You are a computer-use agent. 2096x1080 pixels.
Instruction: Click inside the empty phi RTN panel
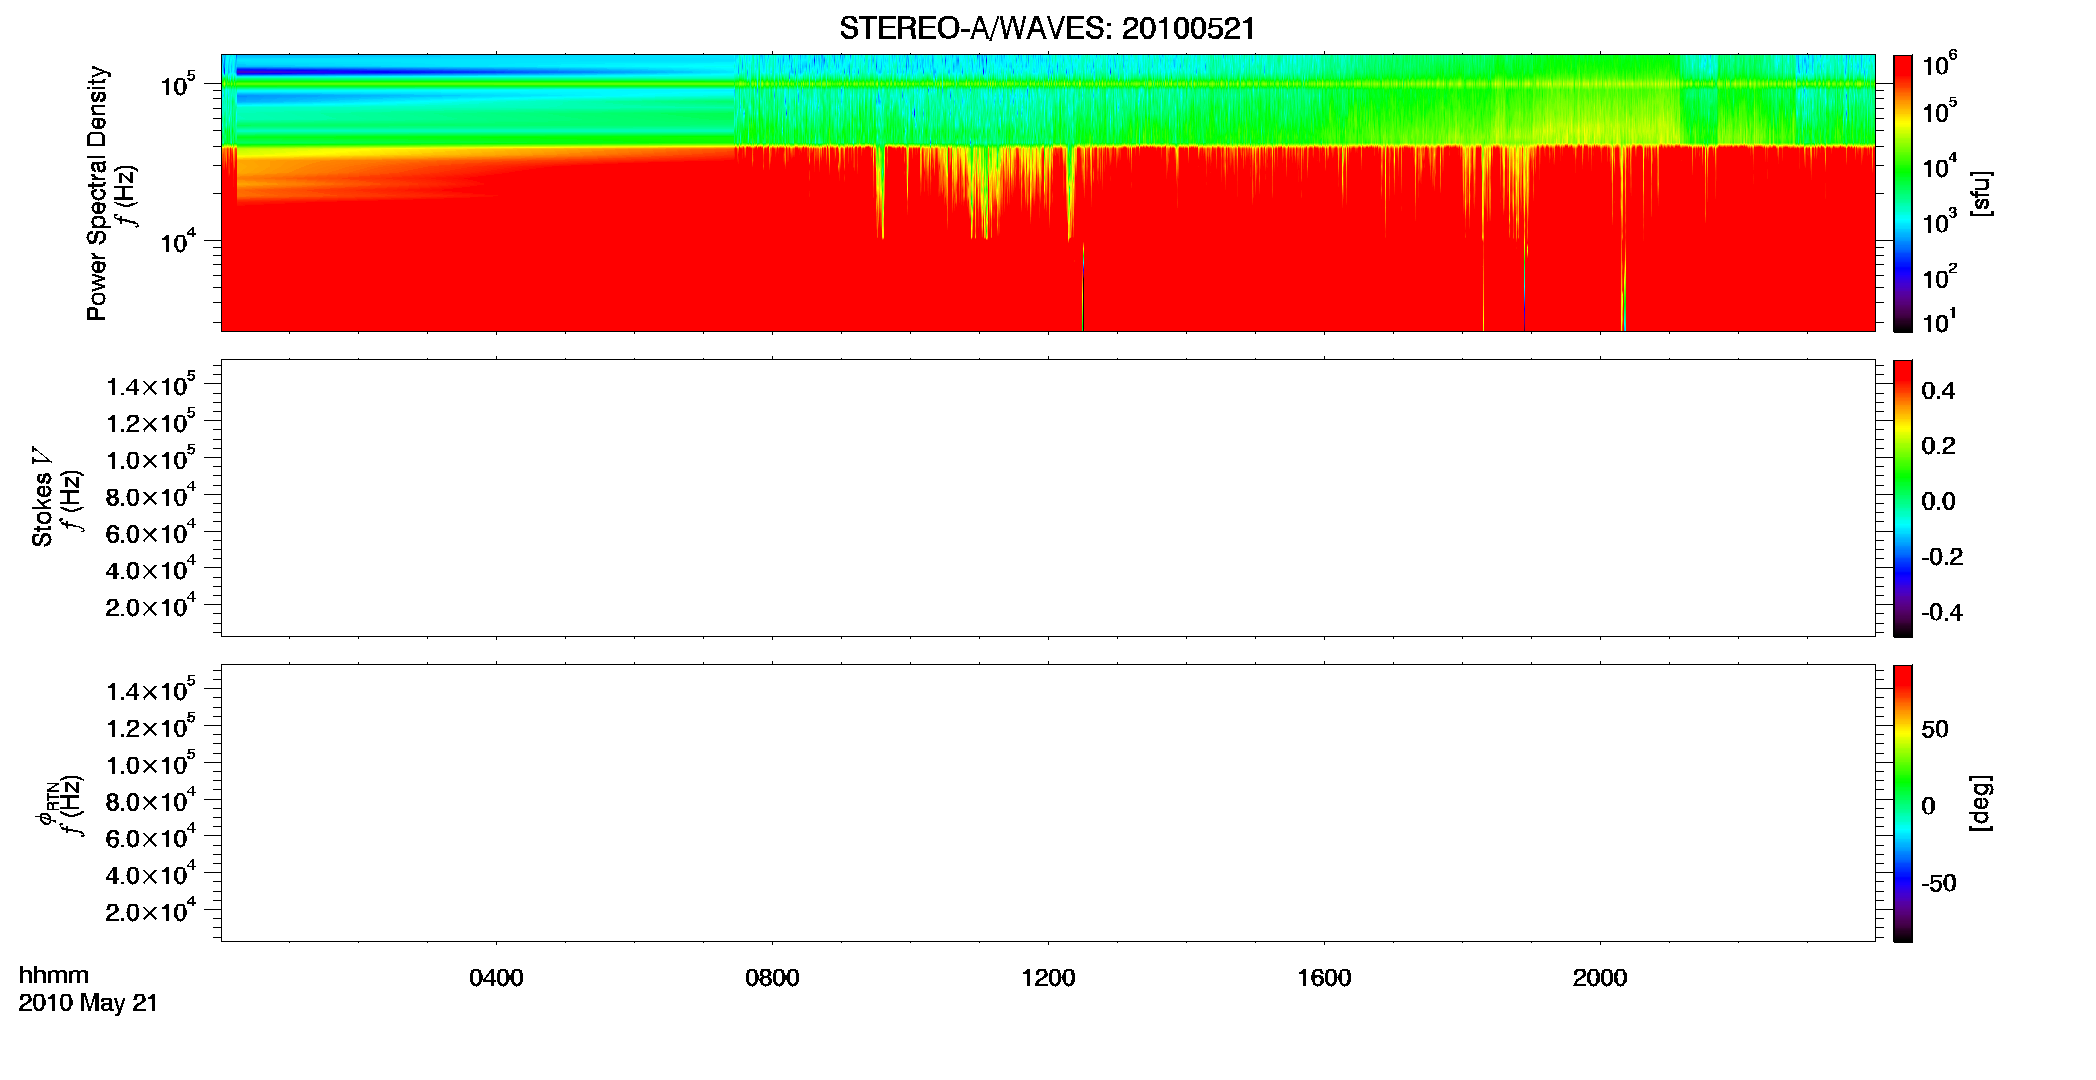coord(1047,803)
